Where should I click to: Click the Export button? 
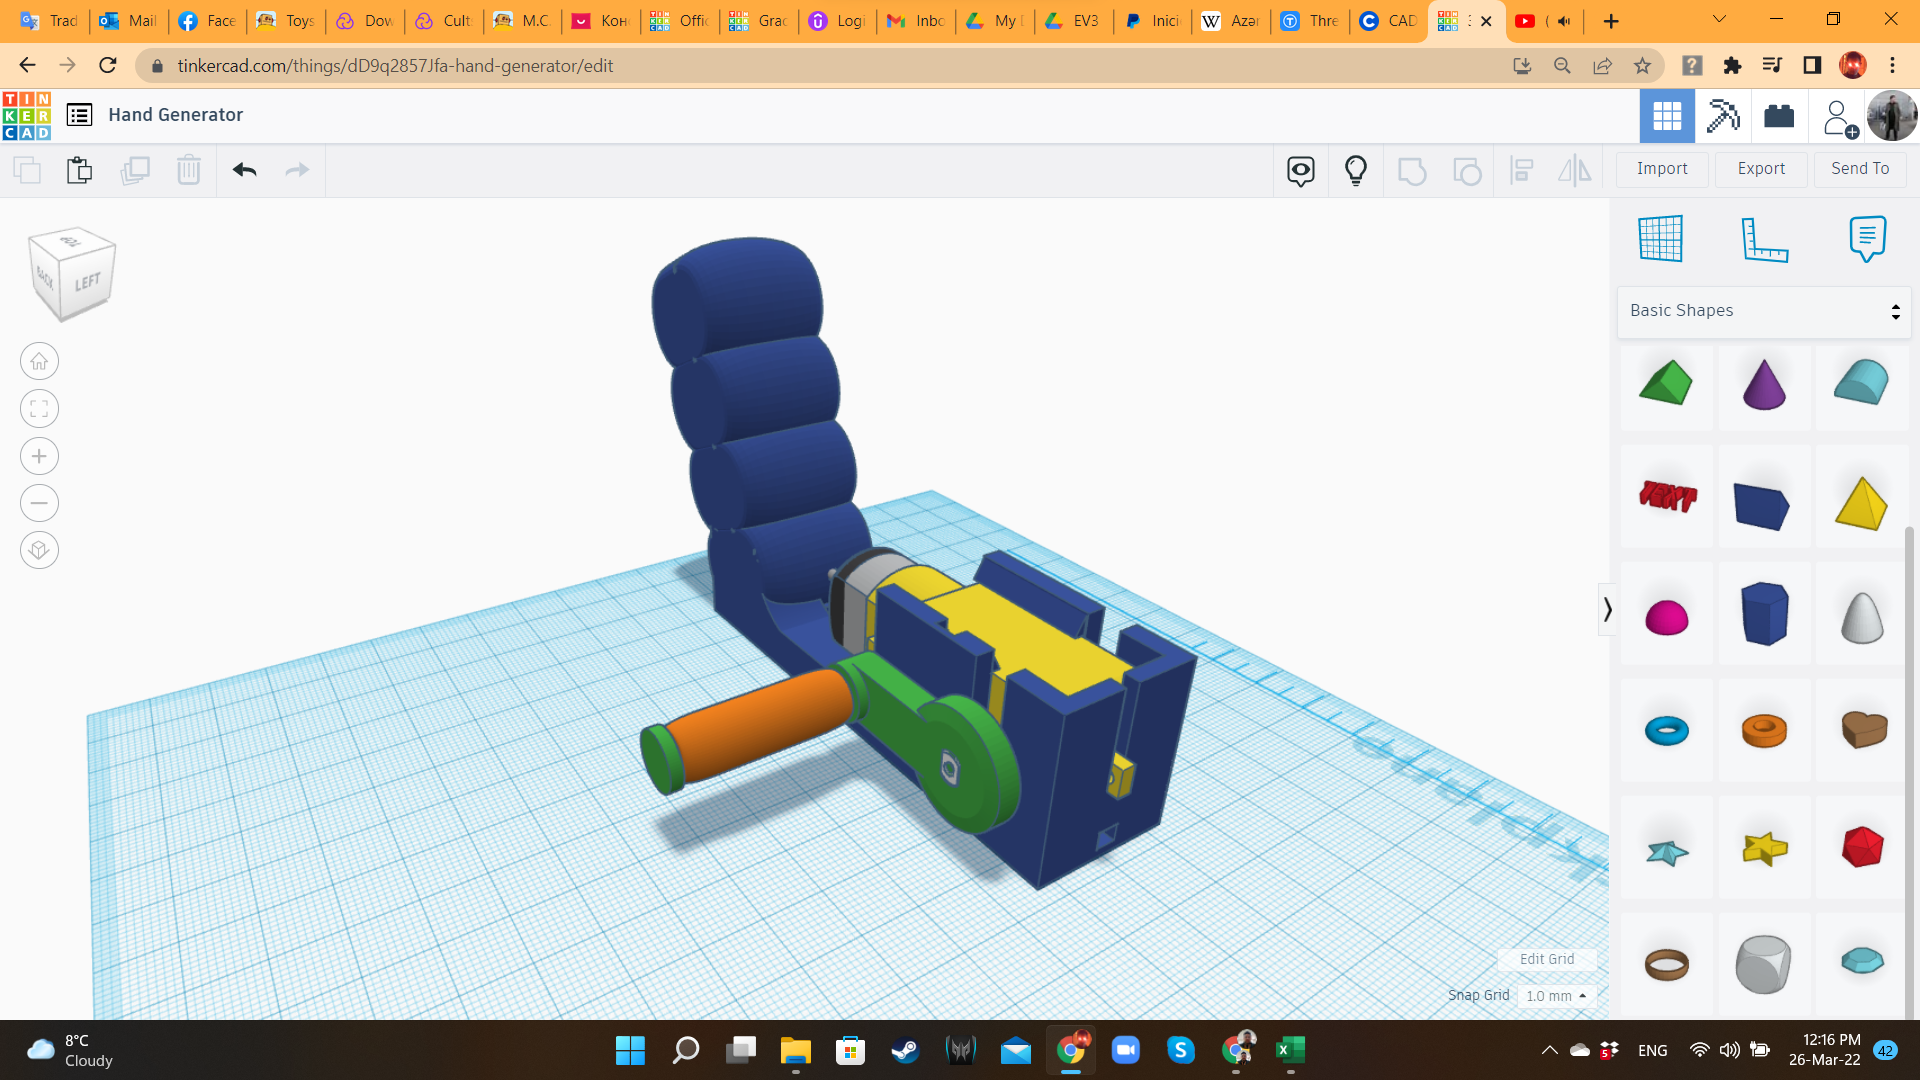coord(1761,169)
